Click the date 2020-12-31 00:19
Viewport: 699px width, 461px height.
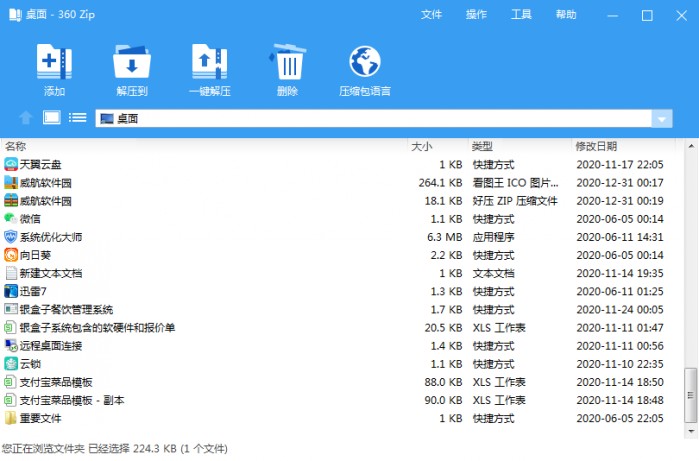click(620, 201)
